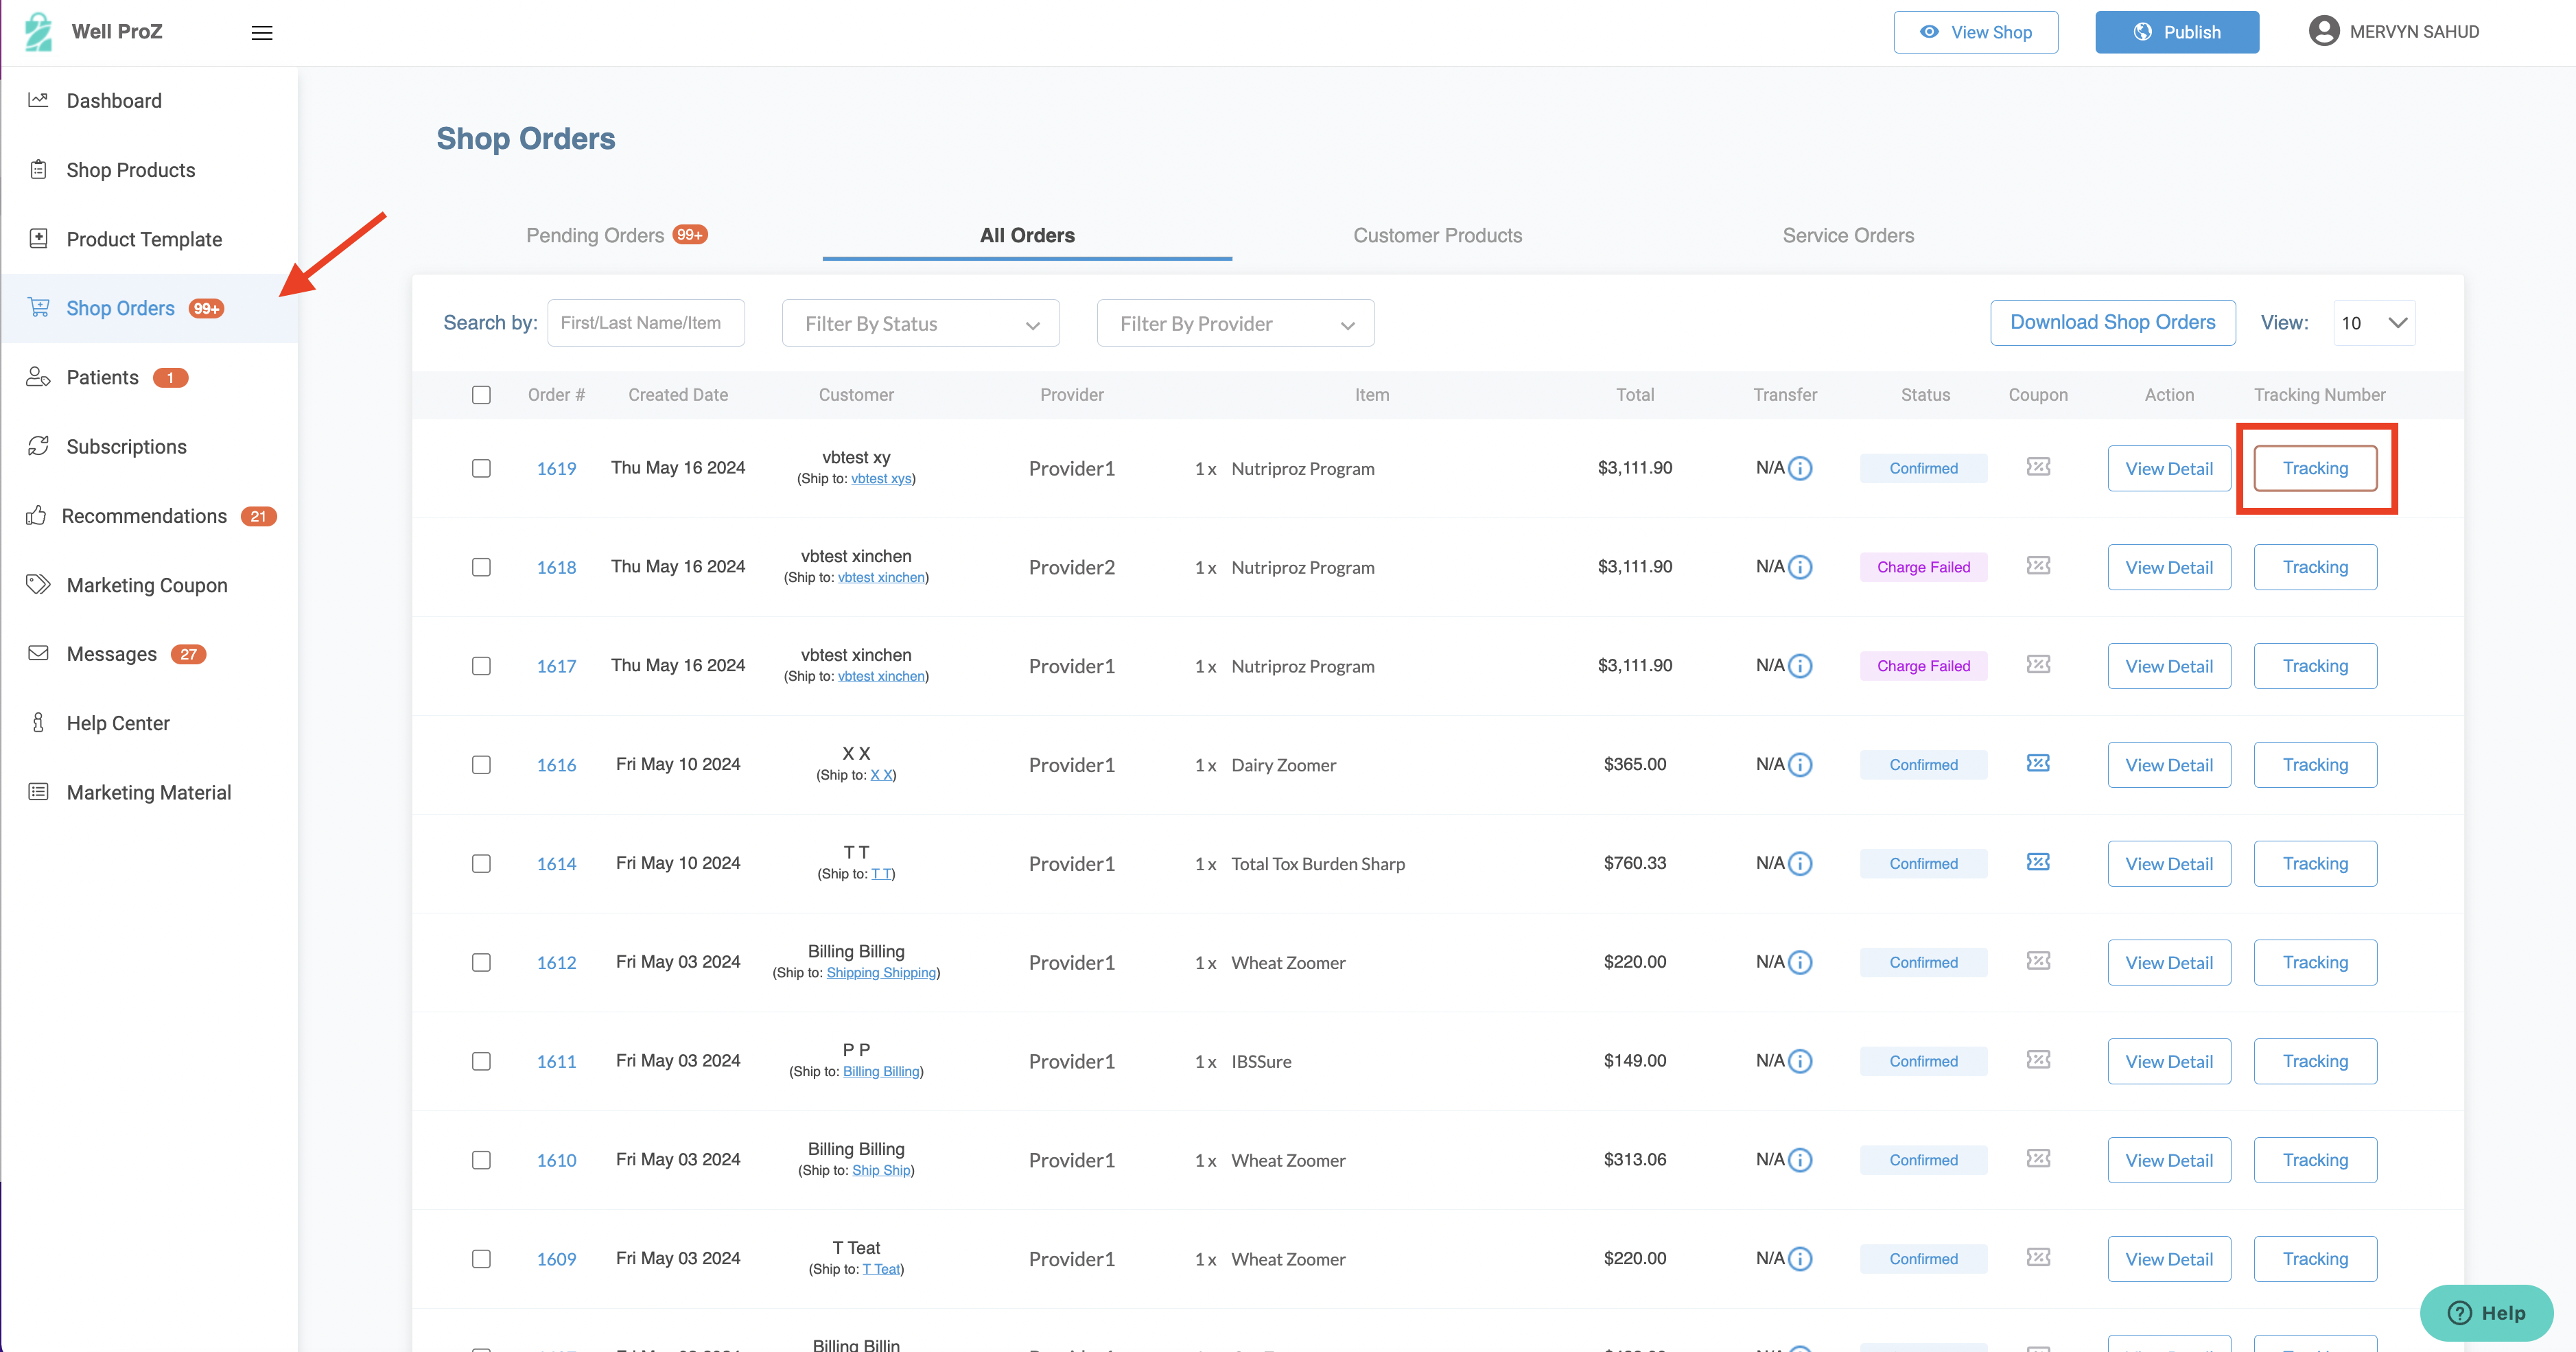Open Shop Products in sidebar

tap(131, 170)
